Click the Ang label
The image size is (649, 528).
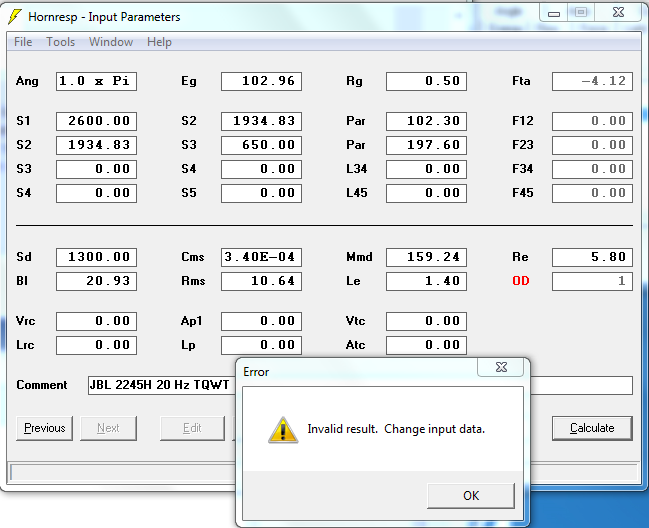click(x=27, y=82)
